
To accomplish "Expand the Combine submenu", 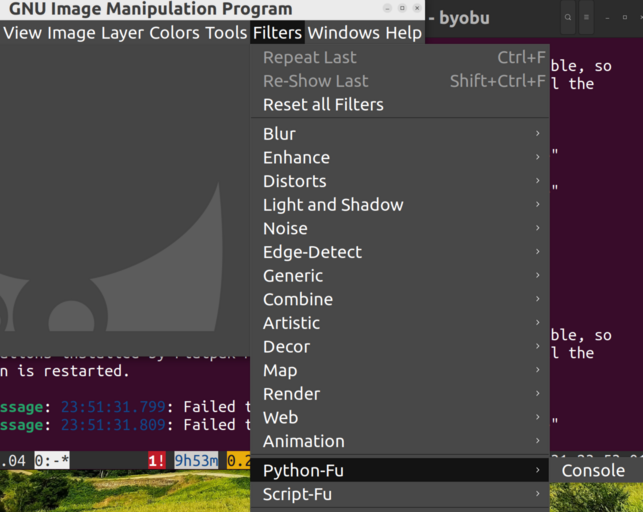I will tap(400, 299).
